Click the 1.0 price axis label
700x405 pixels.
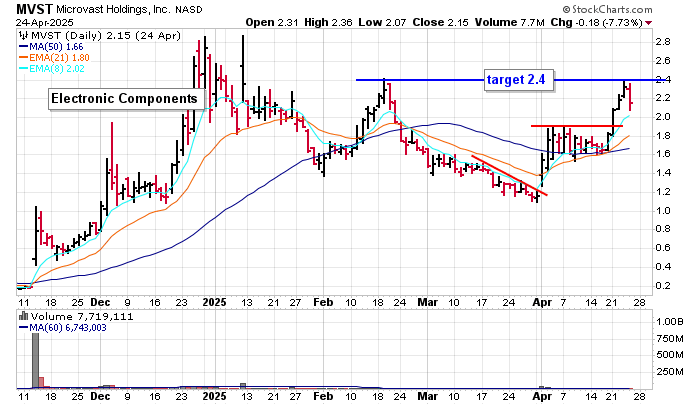pos(662,210)
